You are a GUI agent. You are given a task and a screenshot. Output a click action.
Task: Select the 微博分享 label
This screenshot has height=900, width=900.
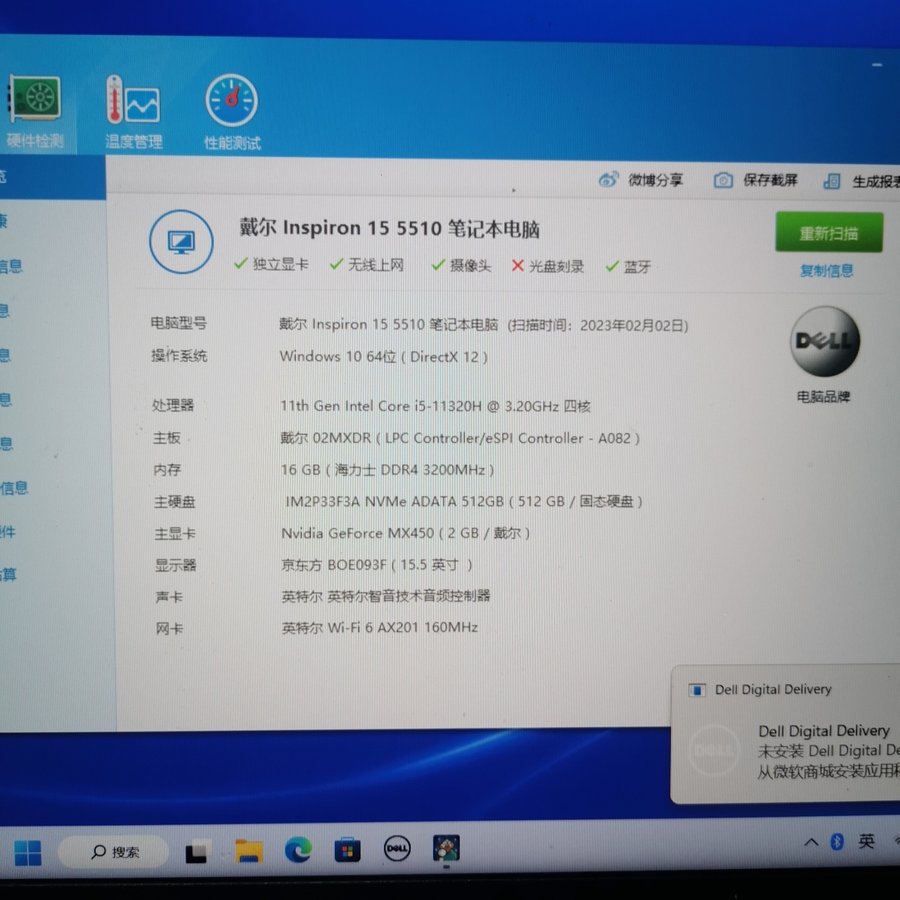point(655,180)
